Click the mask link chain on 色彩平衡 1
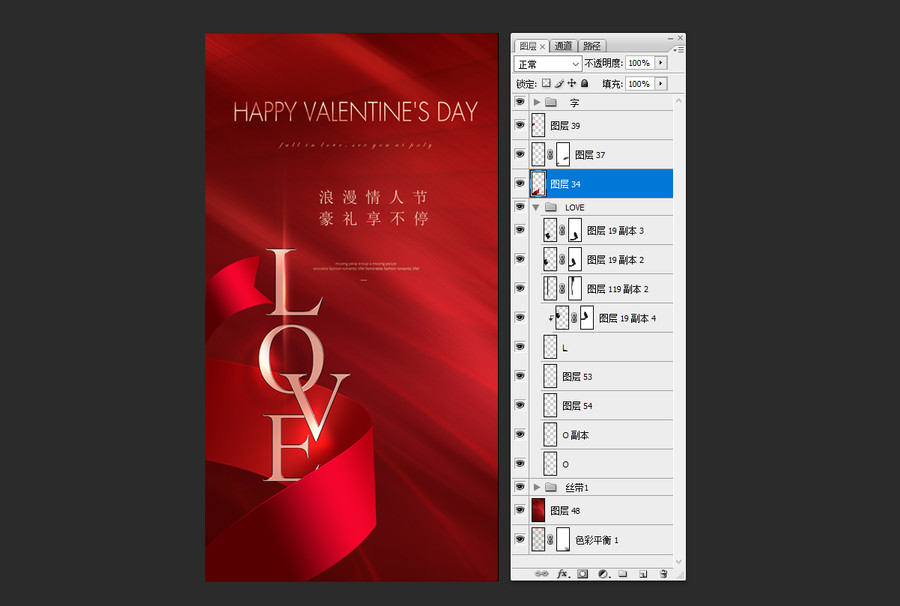The image size is (900, 606). click(550, 539)
